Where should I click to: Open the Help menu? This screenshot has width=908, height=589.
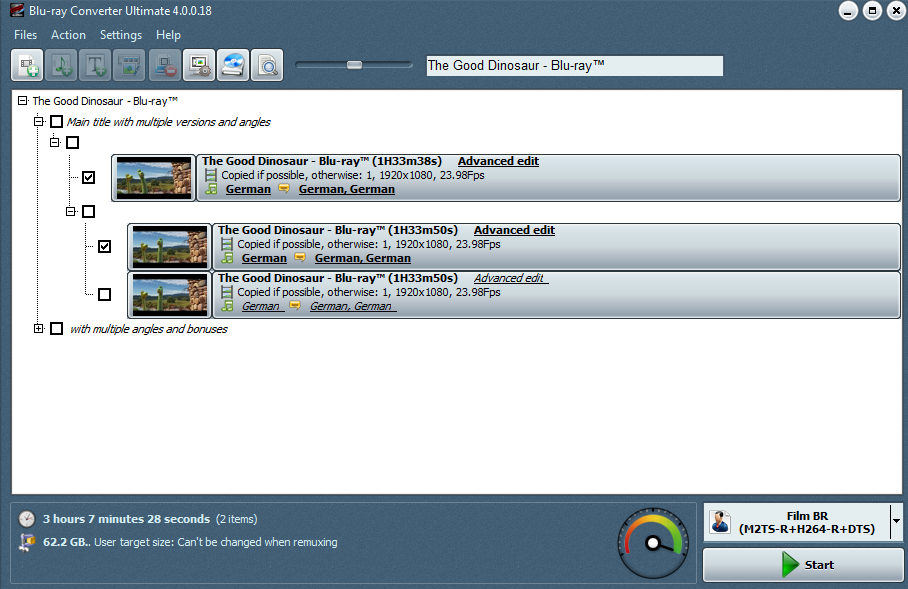[x=168, y=35]
